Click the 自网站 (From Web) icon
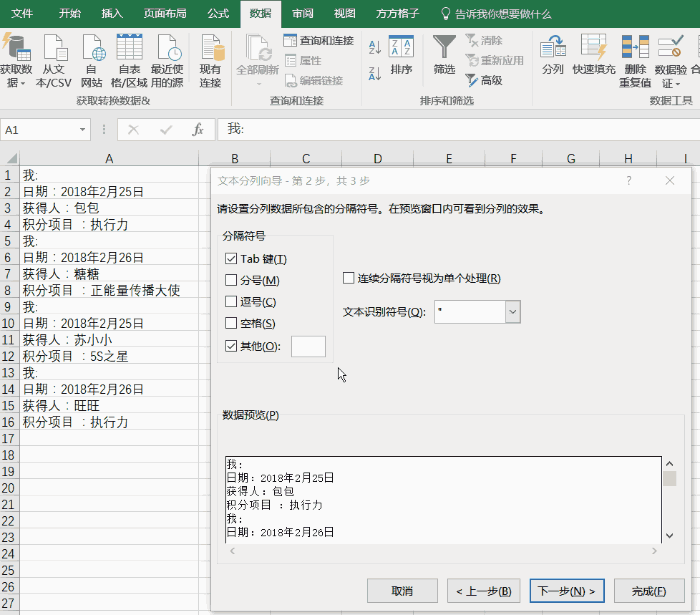The width and height of the screenshot is (700, 615). click(x=92, y=60)
